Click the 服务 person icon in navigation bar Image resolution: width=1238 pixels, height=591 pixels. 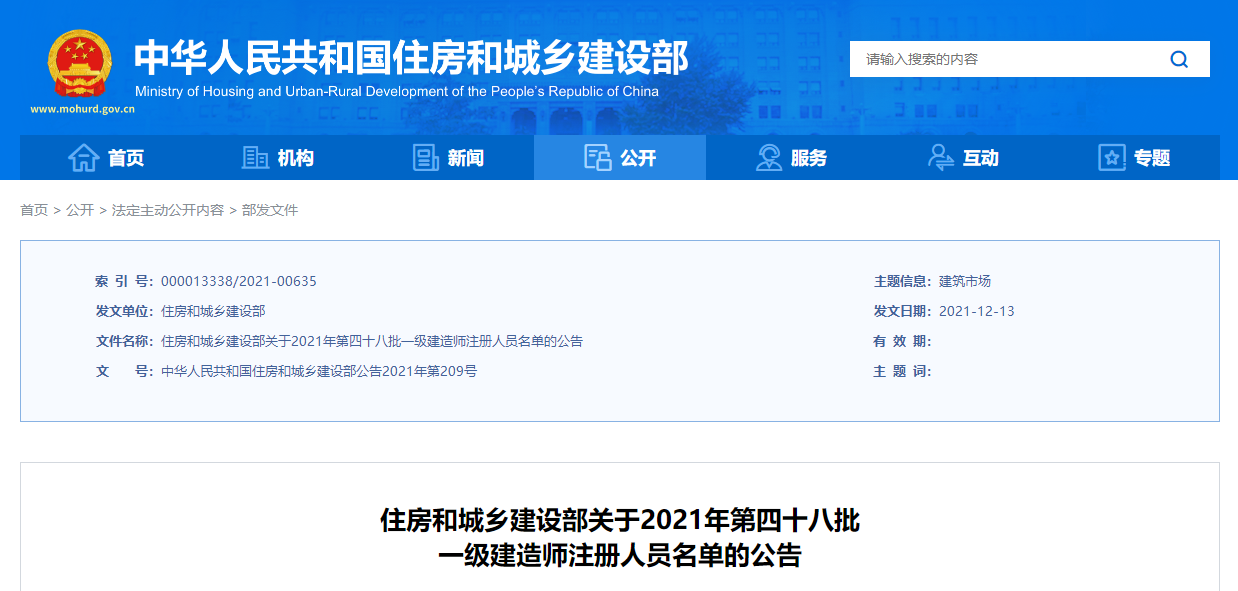(768, 157)
